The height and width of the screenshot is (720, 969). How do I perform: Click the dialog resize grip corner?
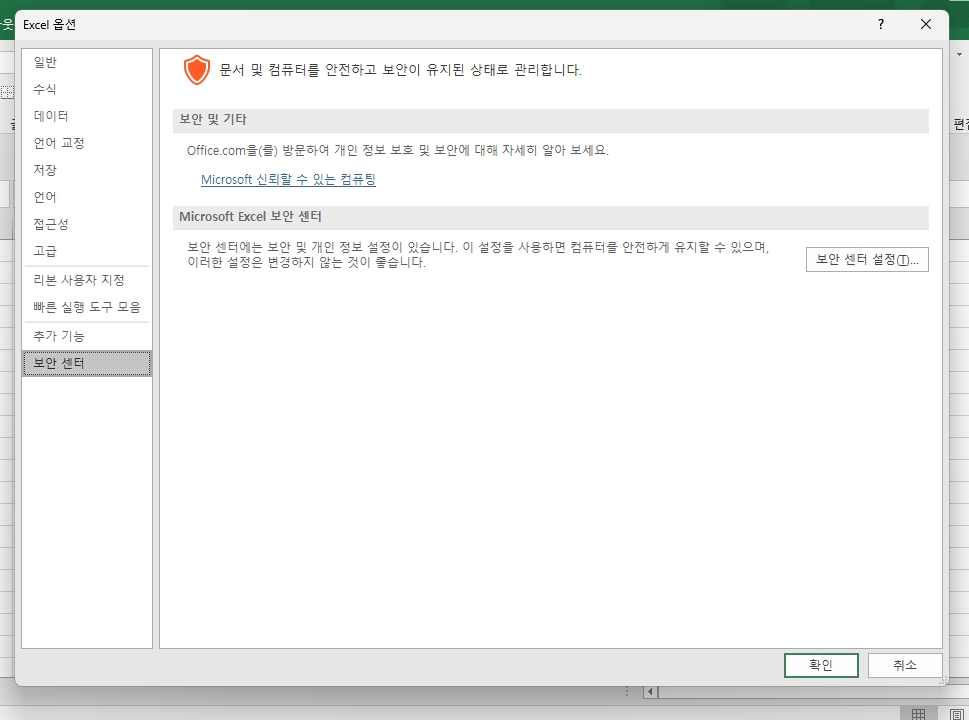coord(943,680)
